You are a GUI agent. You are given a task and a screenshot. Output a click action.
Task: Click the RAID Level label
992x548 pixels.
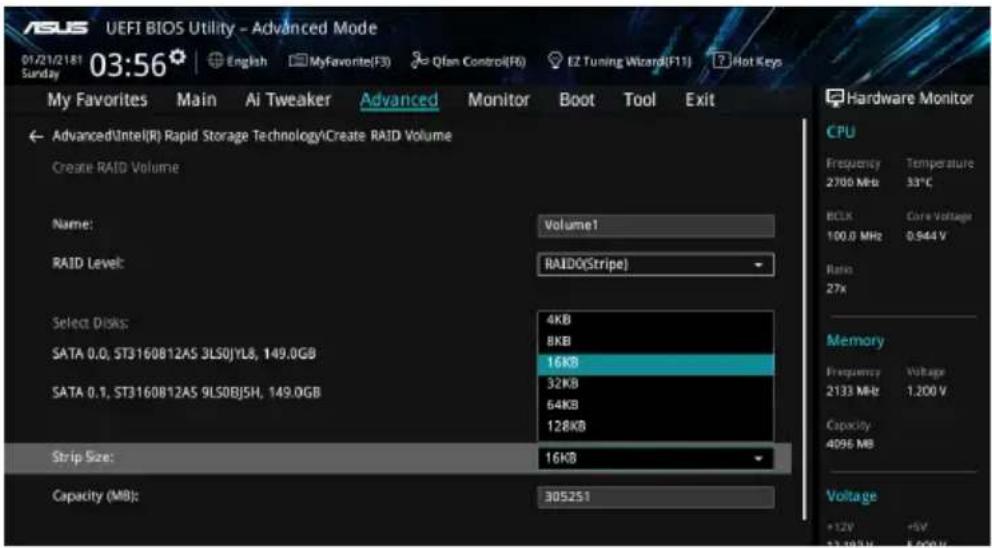tap(88, 264)
